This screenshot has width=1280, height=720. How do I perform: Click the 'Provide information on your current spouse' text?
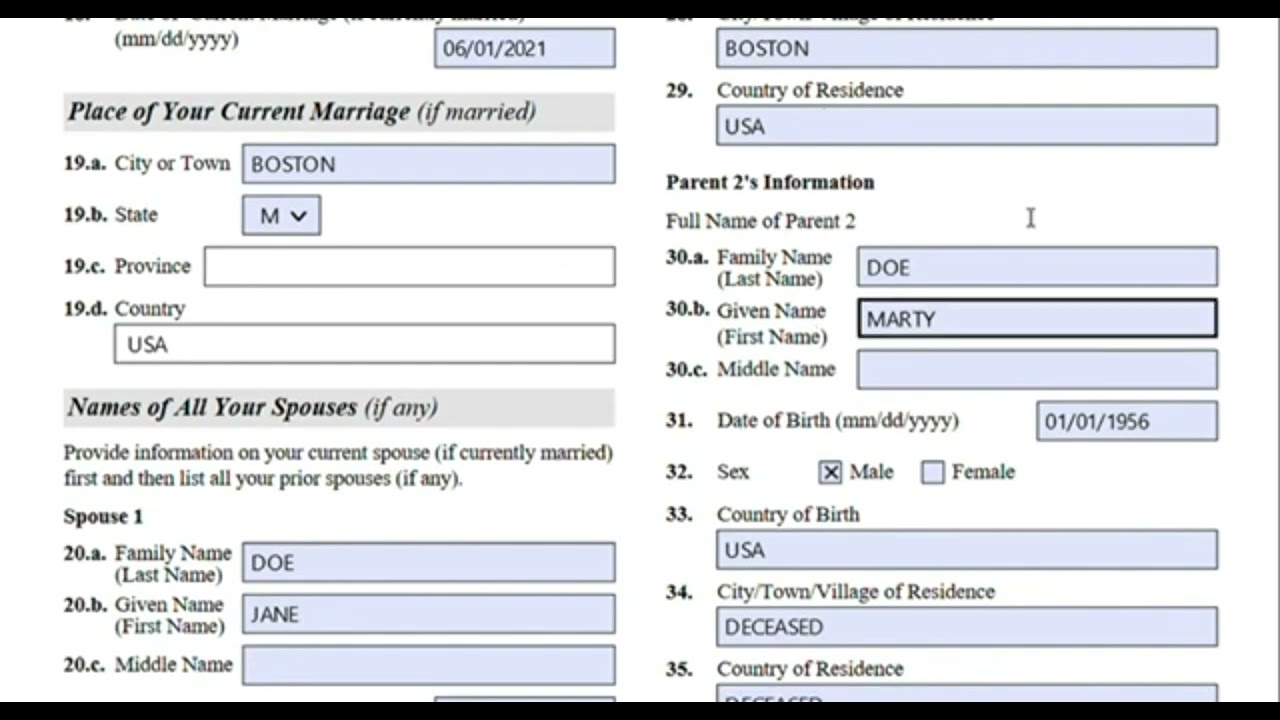338,465
